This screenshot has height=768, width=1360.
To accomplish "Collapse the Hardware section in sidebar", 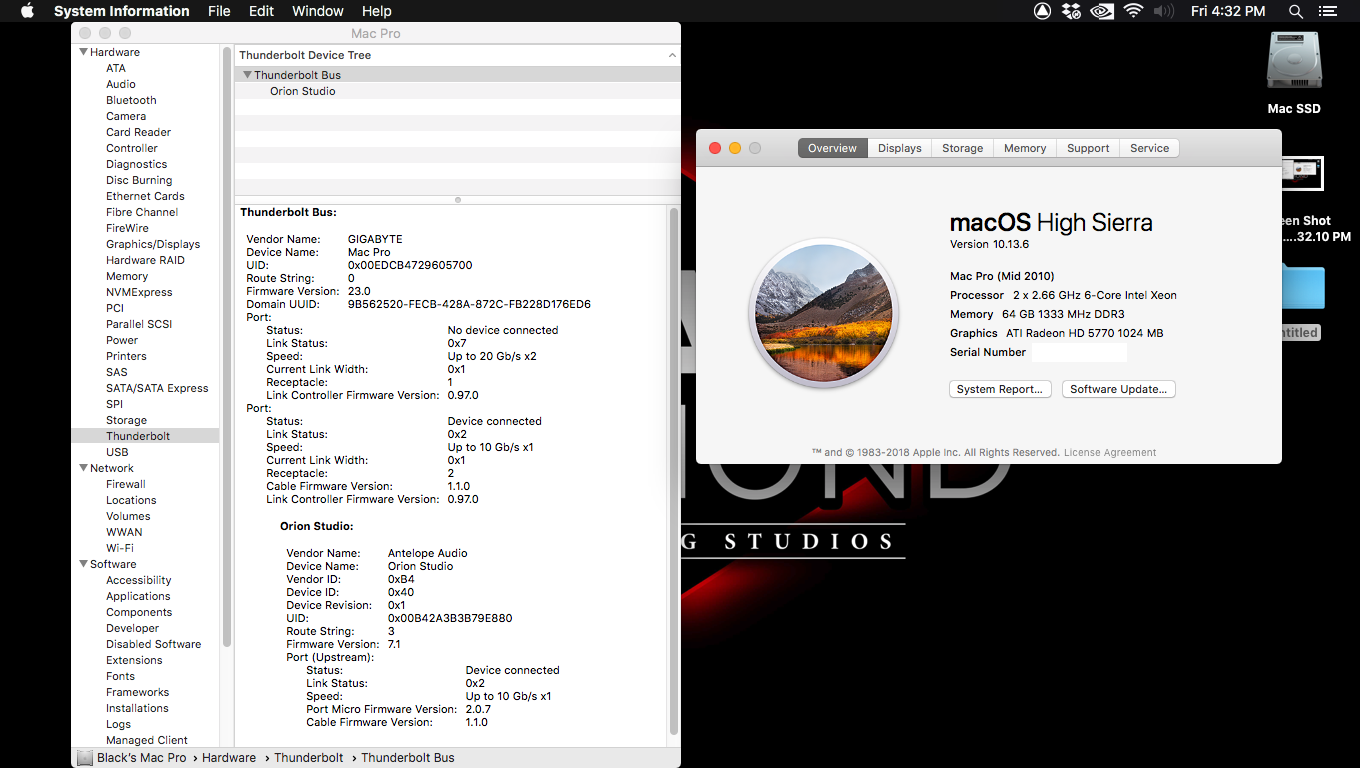I will coord(84,52).
